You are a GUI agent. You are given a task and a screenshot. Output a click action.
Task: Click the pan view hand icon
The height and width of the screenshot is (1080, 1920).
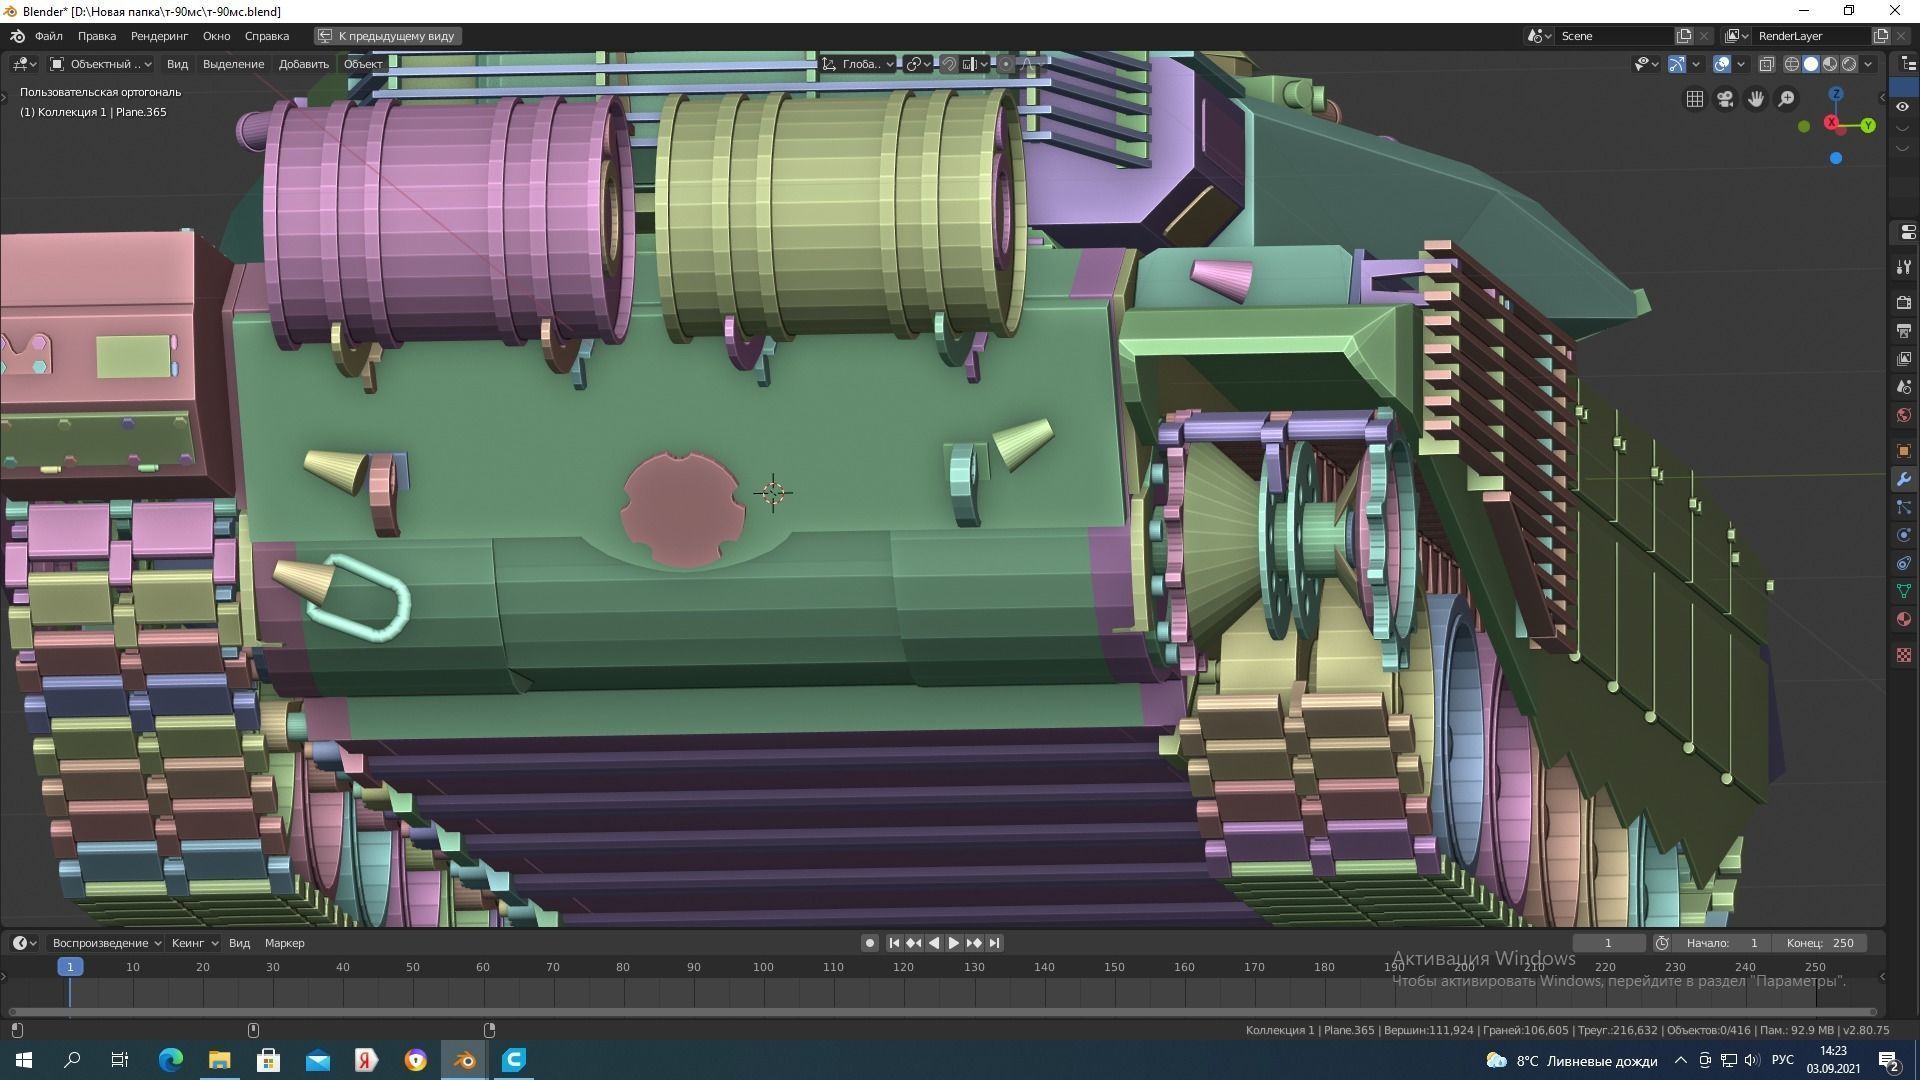(1756, 99)
